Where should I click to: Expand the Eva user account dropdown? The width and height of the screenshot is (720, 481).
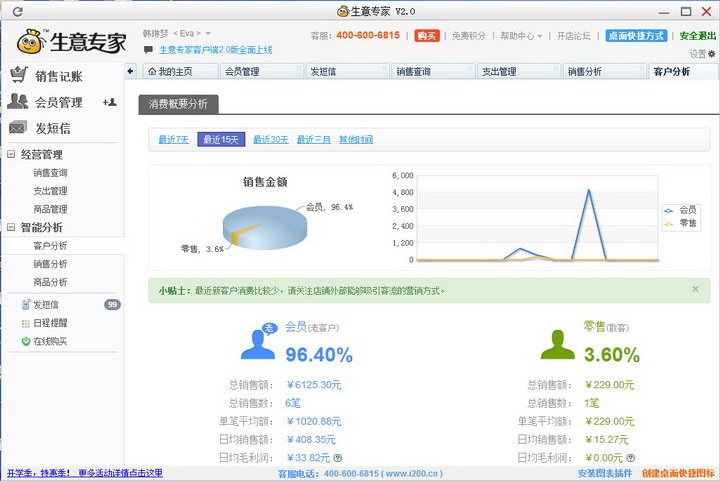208,34
